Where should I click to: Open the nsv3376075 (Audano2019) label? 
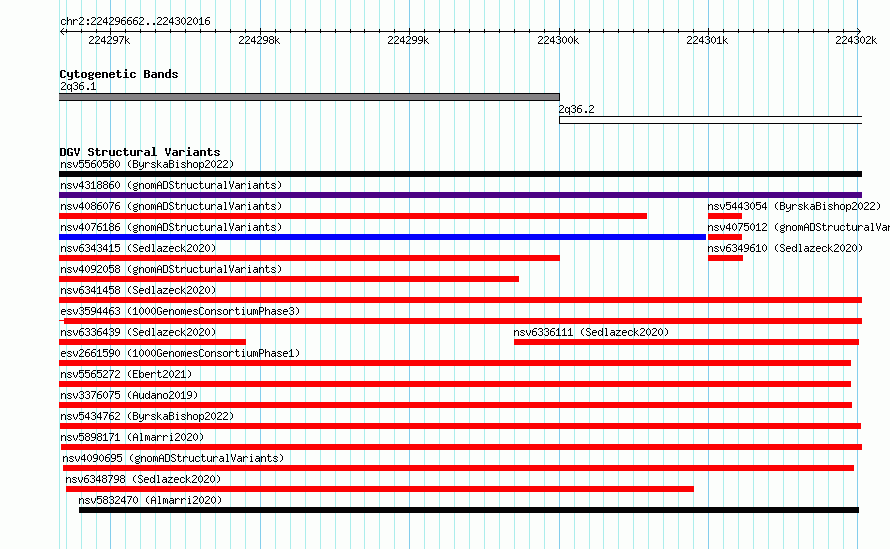(129, 395)
